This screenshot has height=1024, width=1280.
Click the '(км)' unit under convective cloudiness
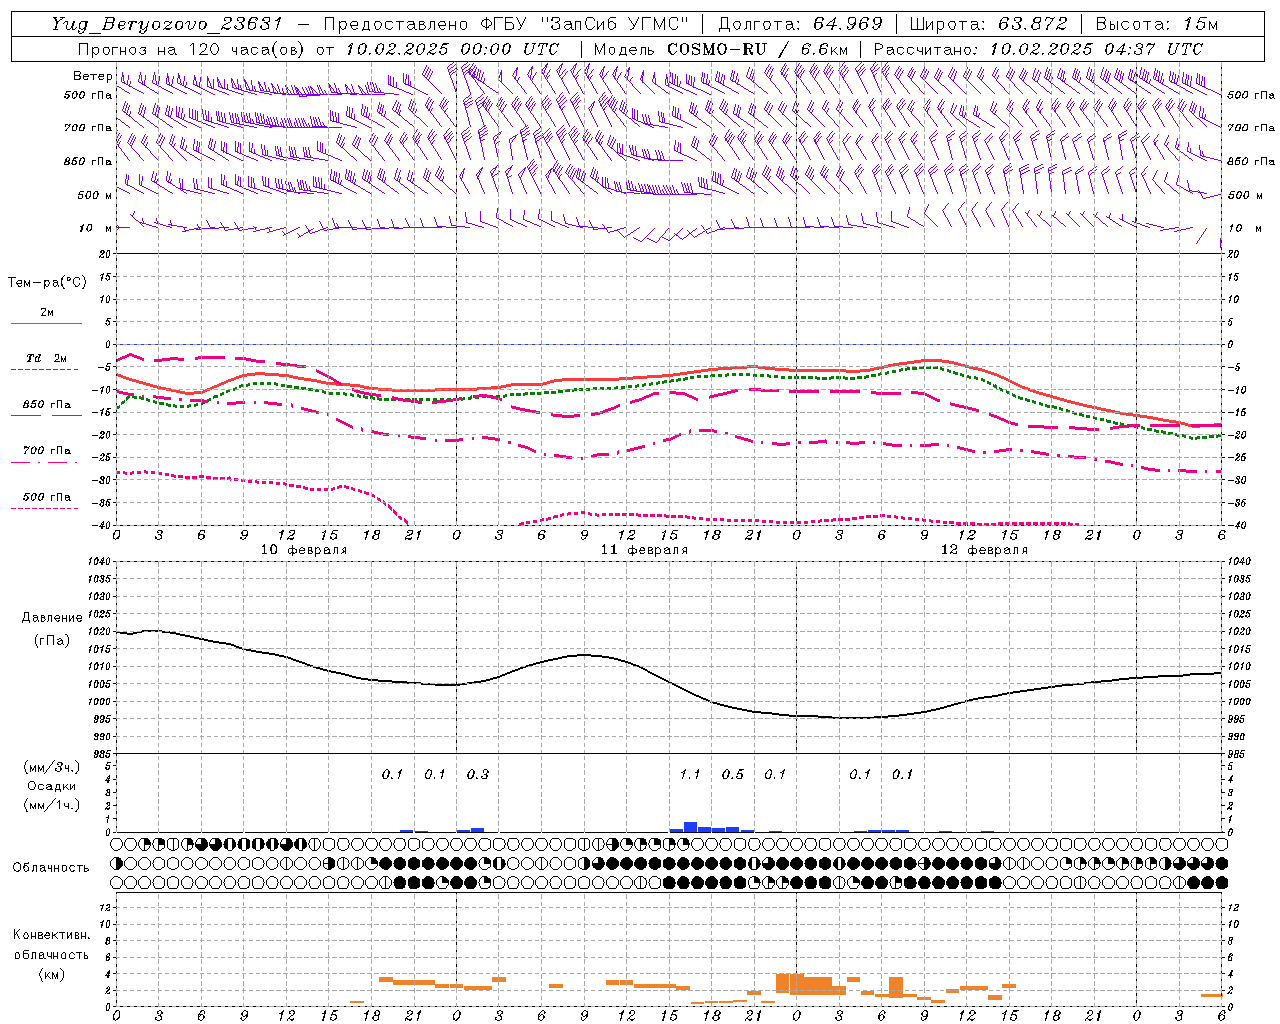(52, 975)
